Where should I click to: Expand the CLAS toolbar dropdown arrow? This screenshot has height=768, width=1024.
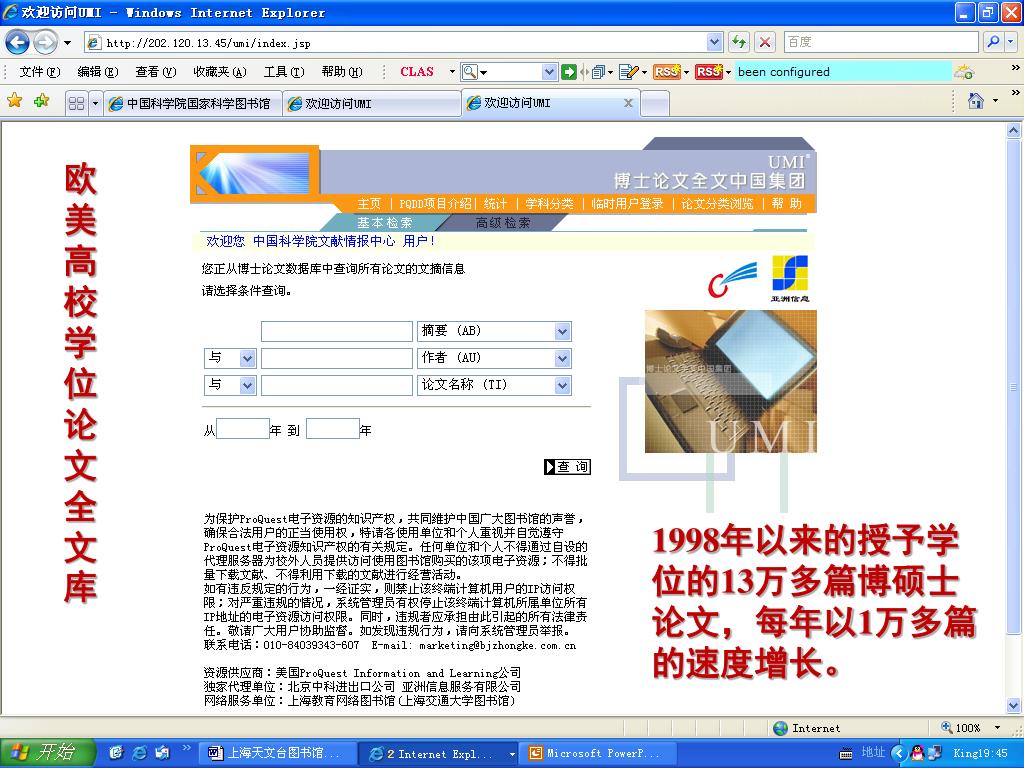click(451, 72)
